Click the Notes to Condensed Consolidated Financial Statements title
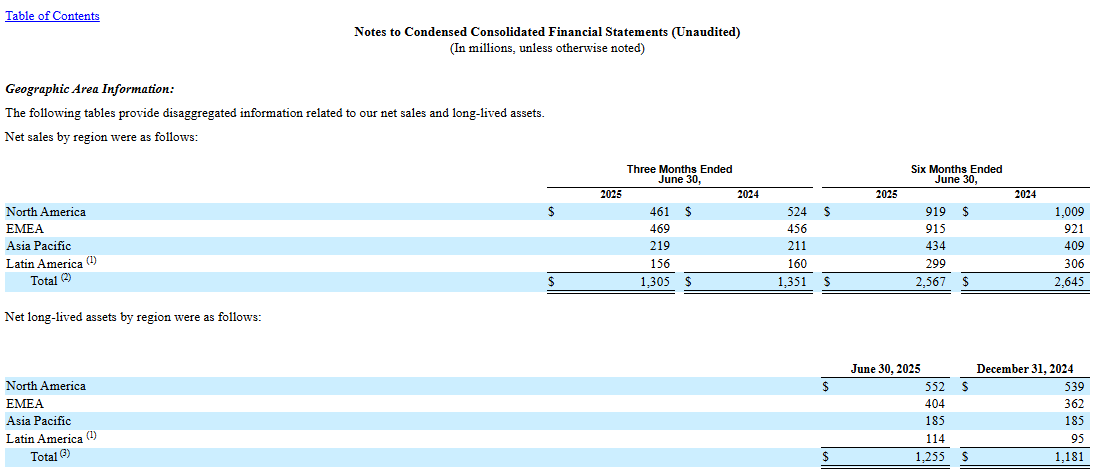The image size is (1103, 476). point(547,32)
